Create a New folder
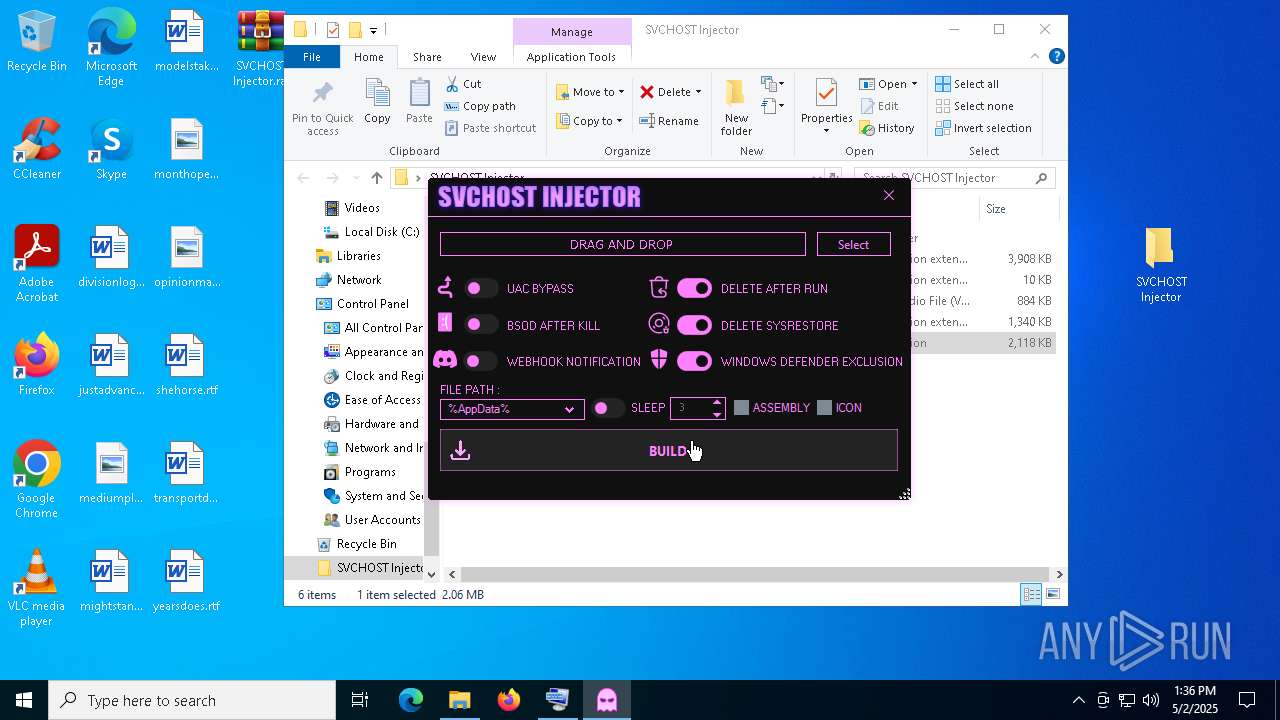This screenshot has width=1280, height=720. tap(736, 107)
